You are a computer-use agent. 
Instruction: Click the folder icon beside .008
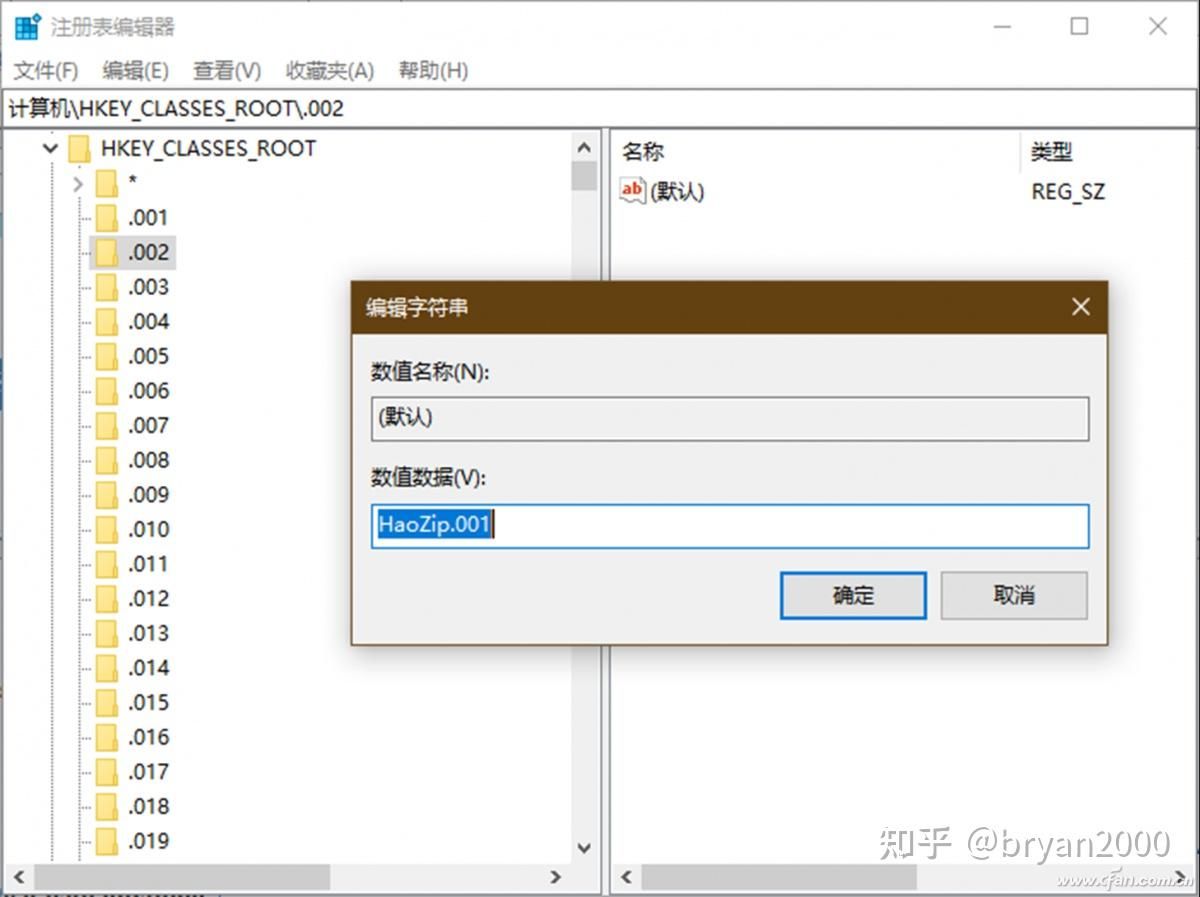coord(106,460)
